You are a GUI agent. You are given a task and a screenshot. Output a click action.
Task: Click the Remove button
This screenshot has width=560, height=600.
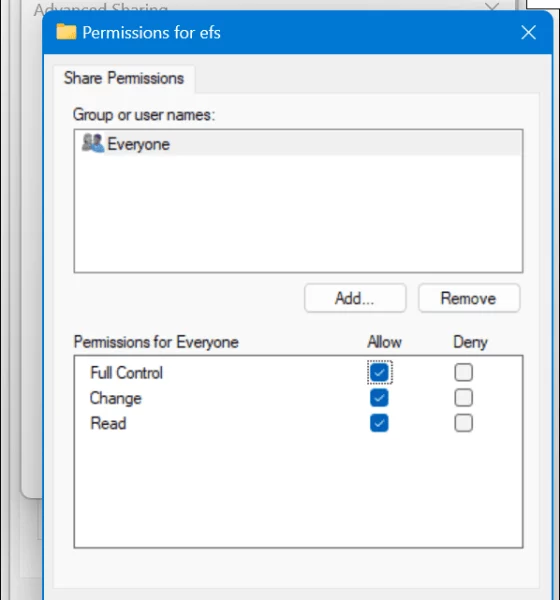point(469,298)
